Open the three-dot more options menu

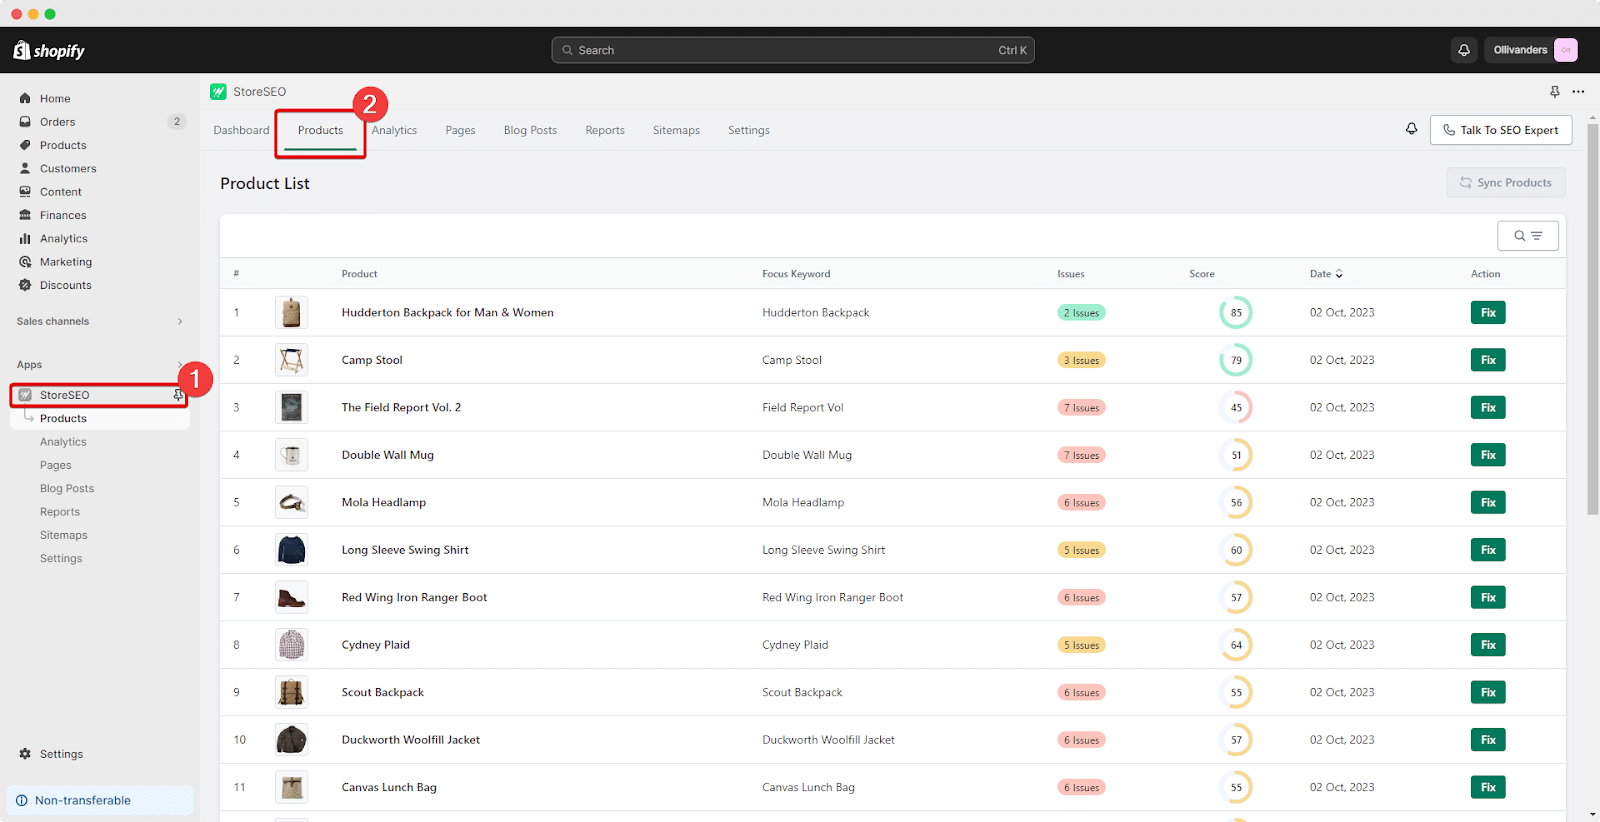(x=1578, y=92)
